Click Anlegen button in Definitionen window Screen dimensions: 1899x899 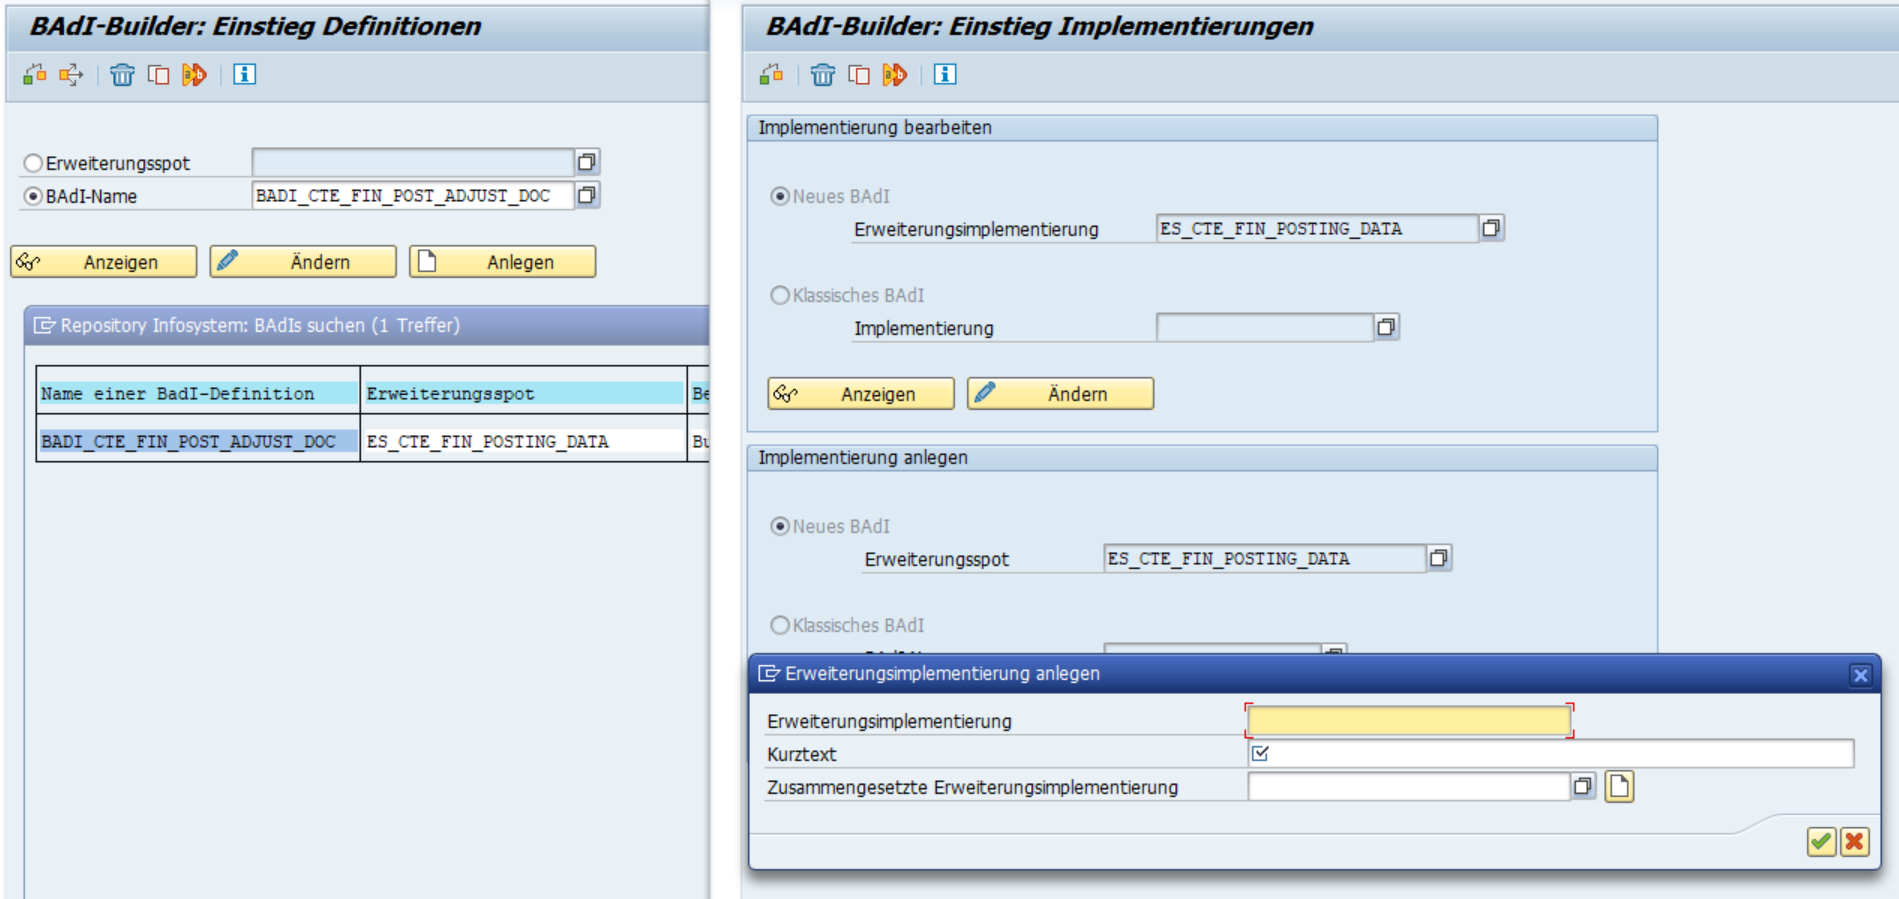pos(502,262)
